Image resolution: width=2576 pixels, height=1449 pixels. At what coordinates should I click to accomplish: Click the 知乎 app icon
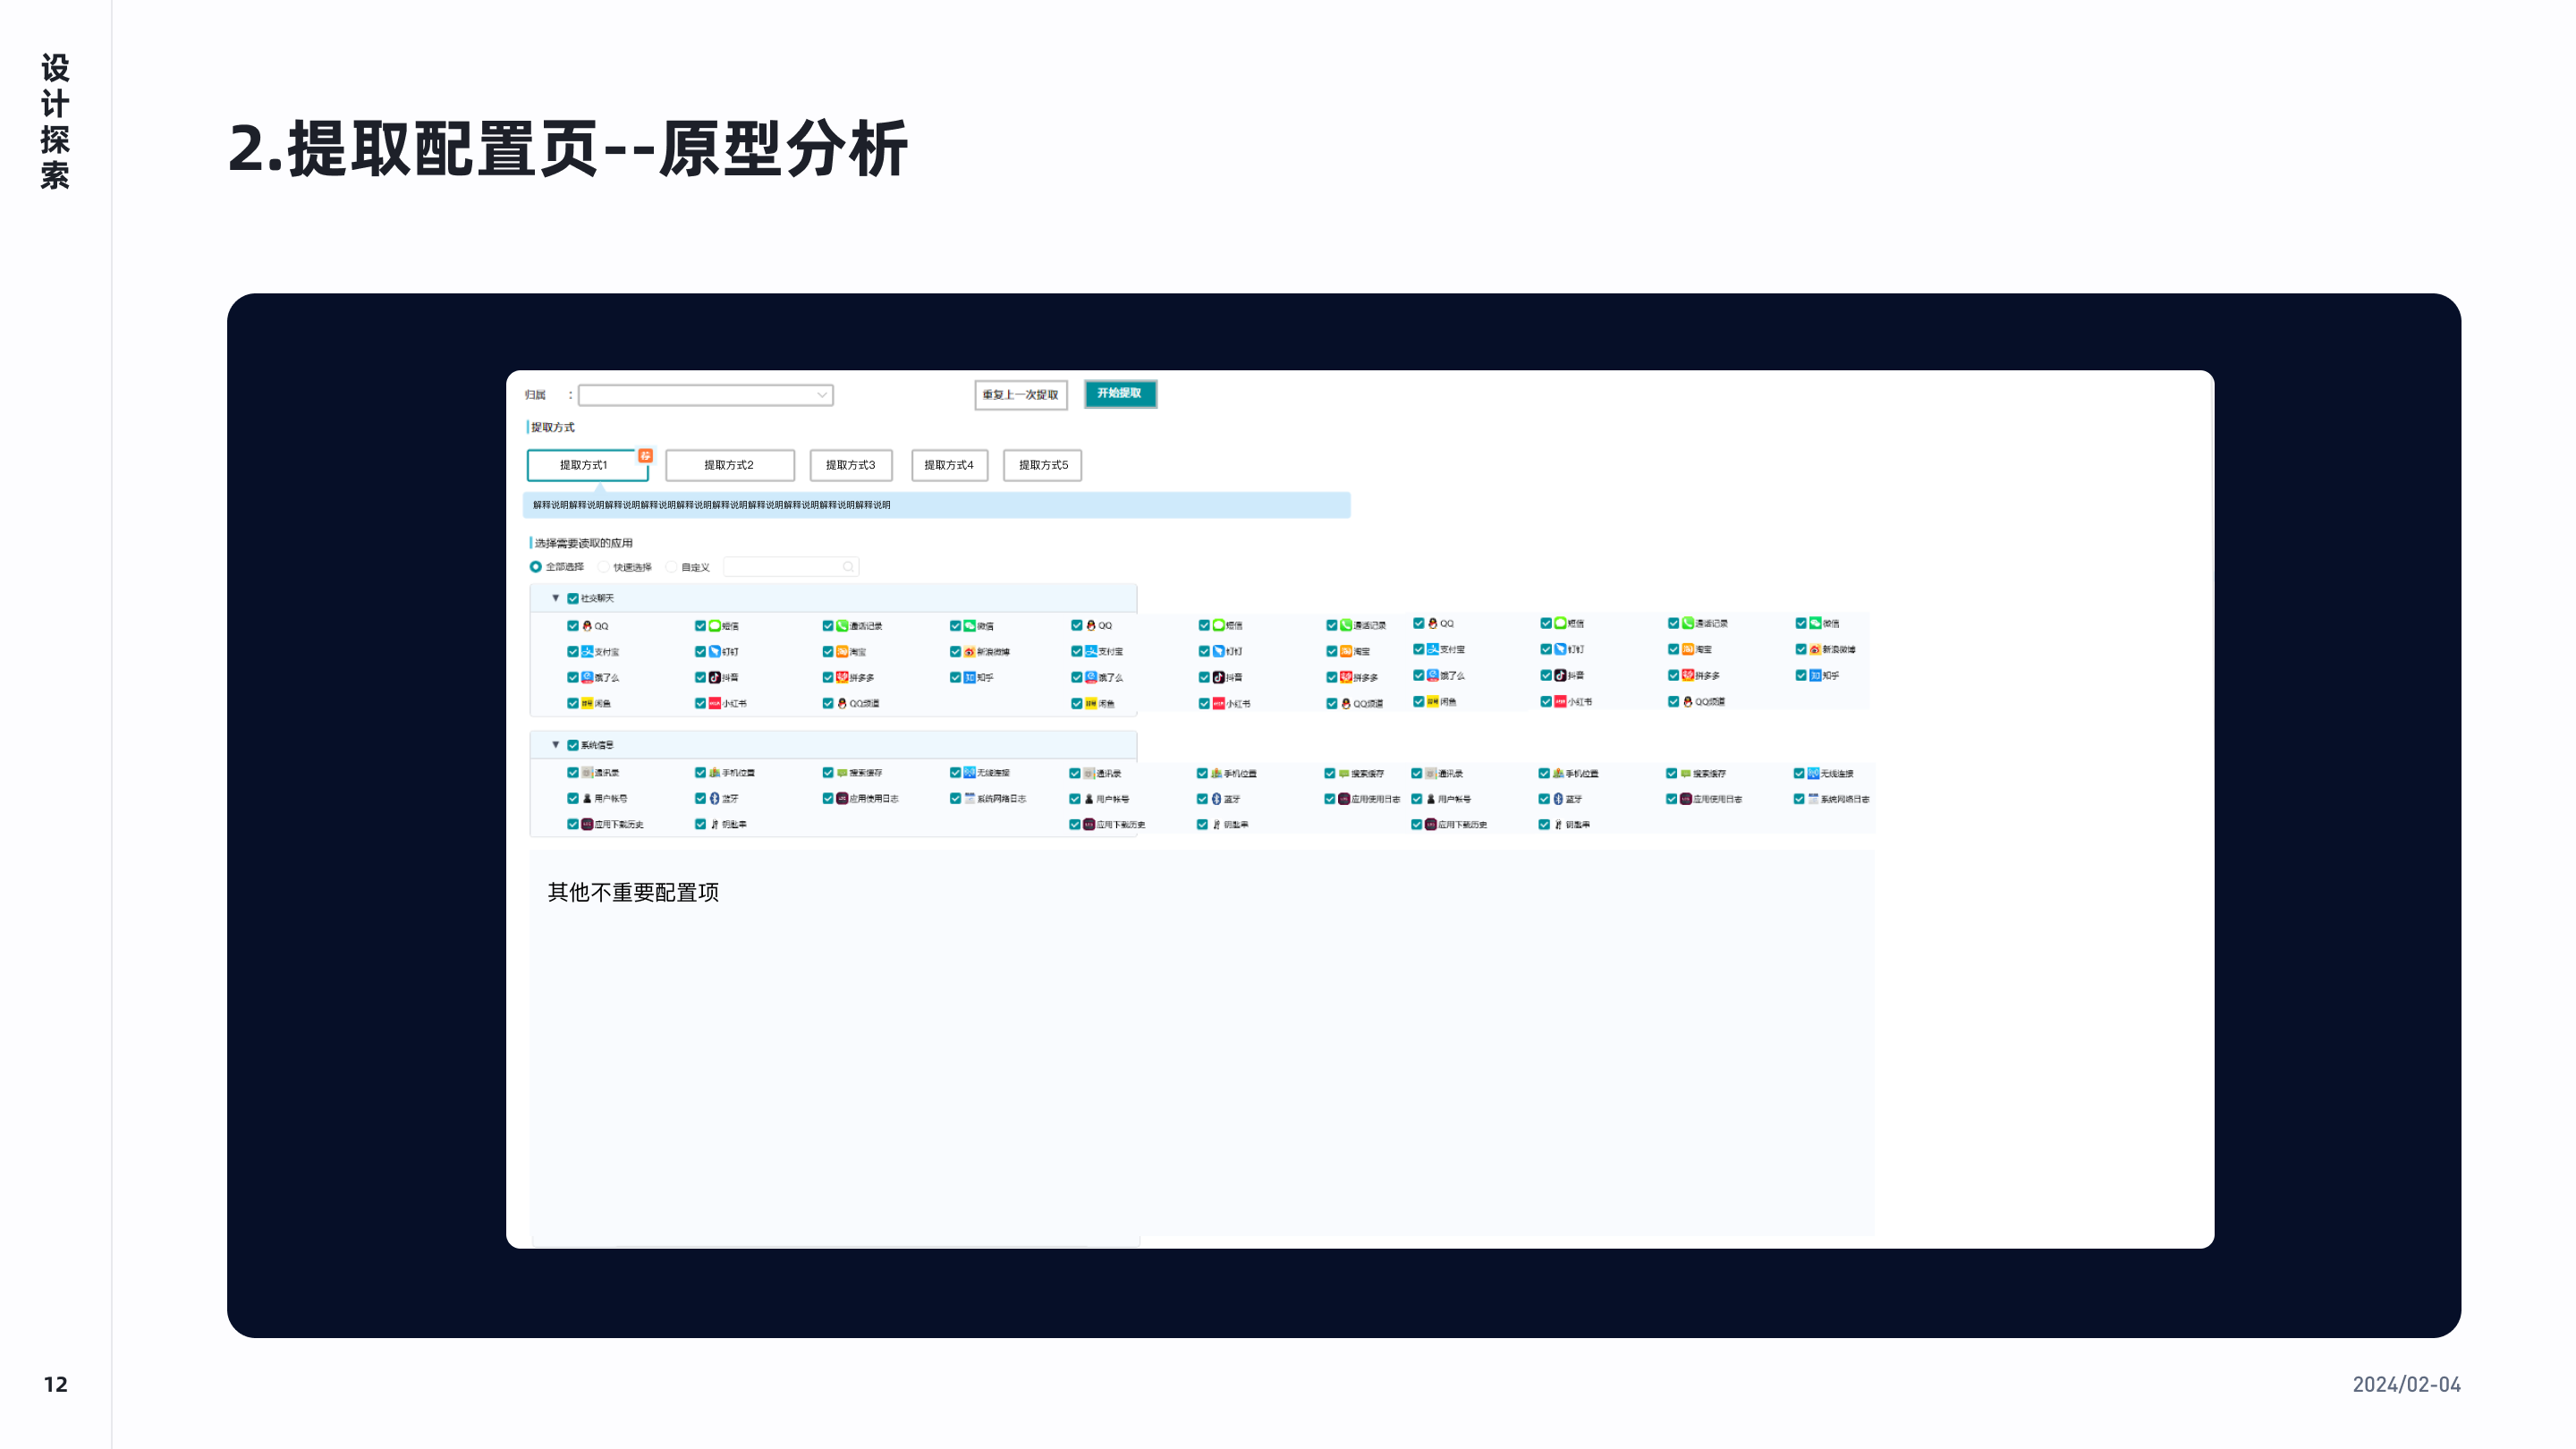(968, 677)
